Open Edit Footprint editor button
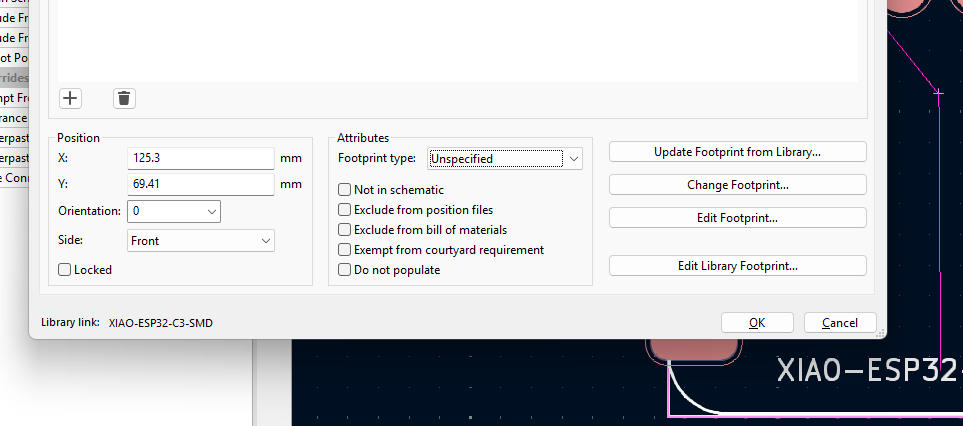This screenshot has width=963, height=426. (737, 218)
